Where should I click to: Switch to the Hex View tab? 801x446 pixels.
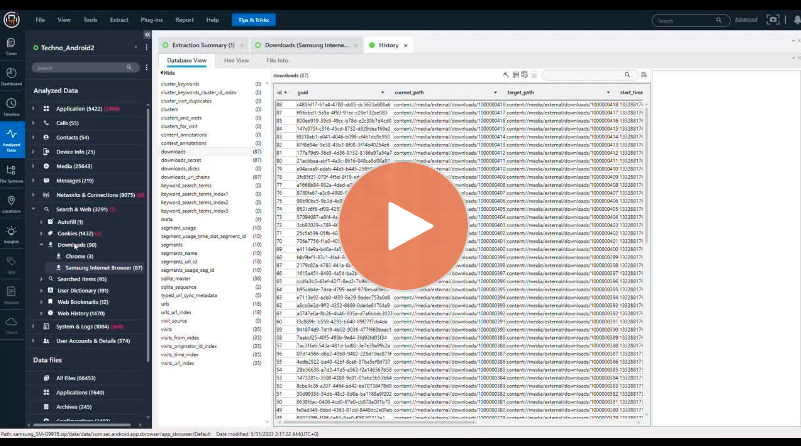pyautogui.click(x=236, y=61)
